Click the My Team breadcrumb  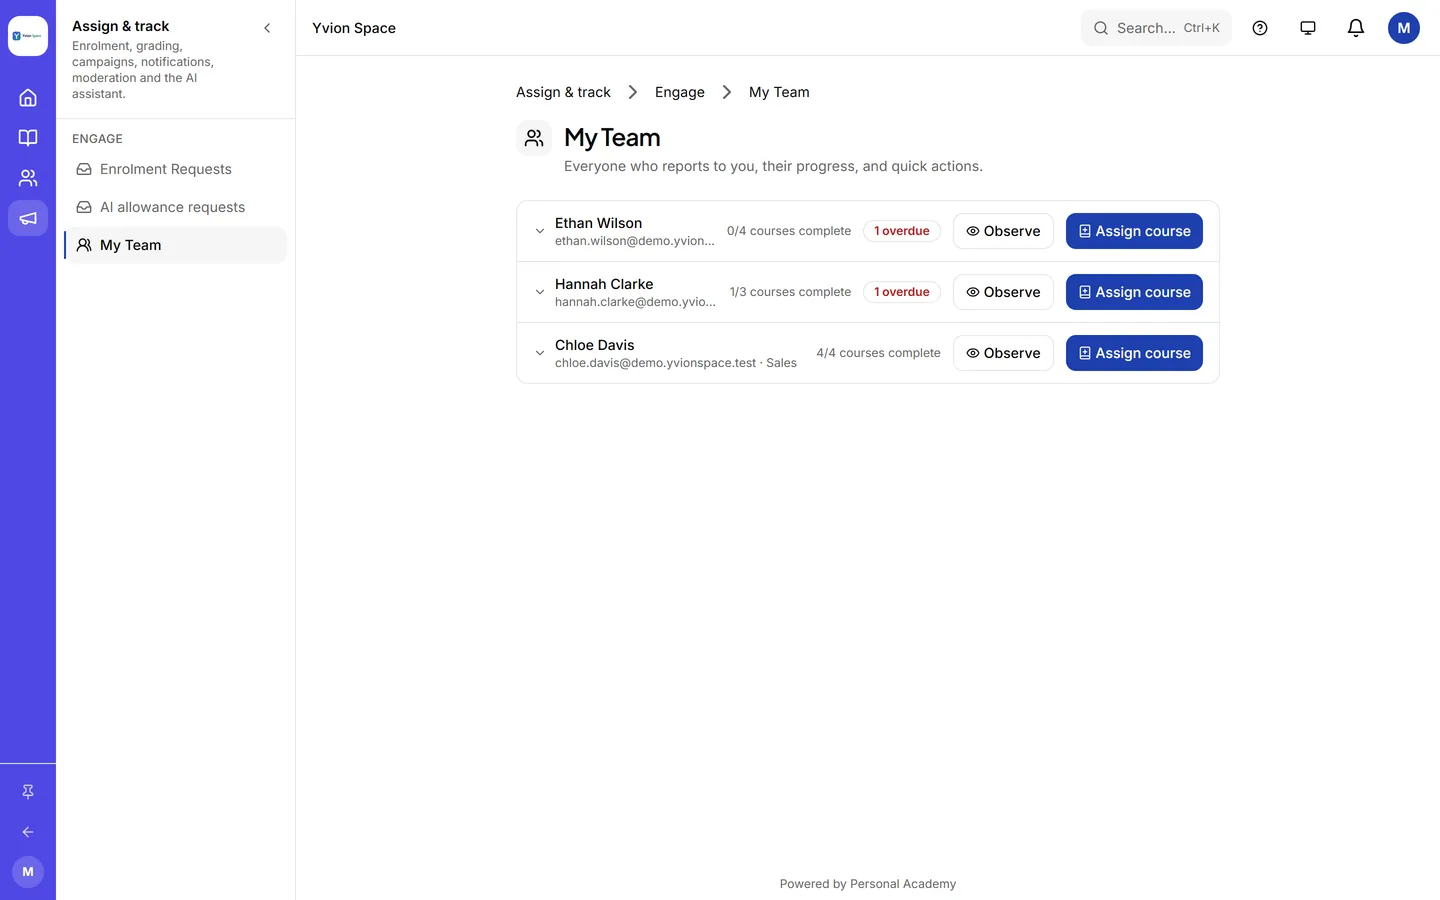779,92
